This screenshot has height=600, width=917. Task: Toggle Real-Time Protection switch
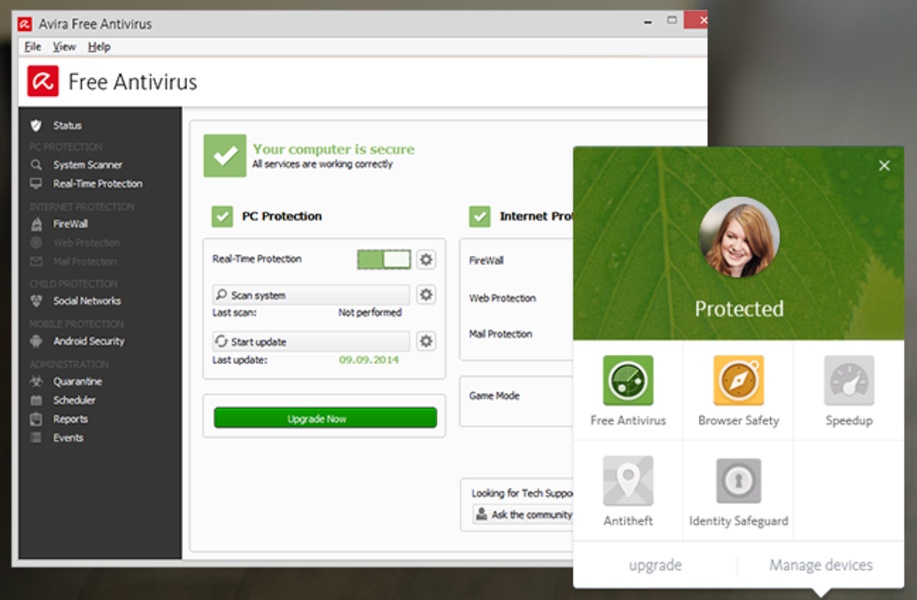click(x=384, y=259)
